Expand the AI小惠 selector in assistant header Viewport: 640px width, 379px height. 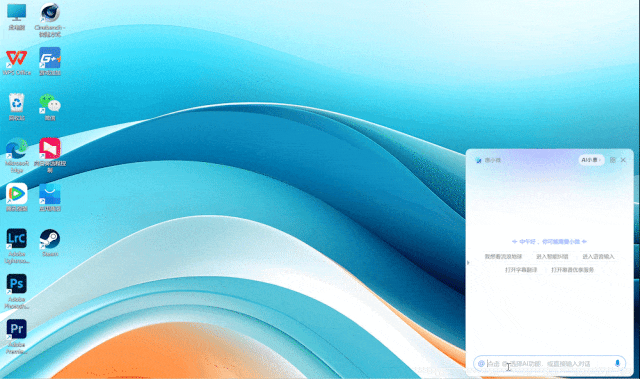591,160
